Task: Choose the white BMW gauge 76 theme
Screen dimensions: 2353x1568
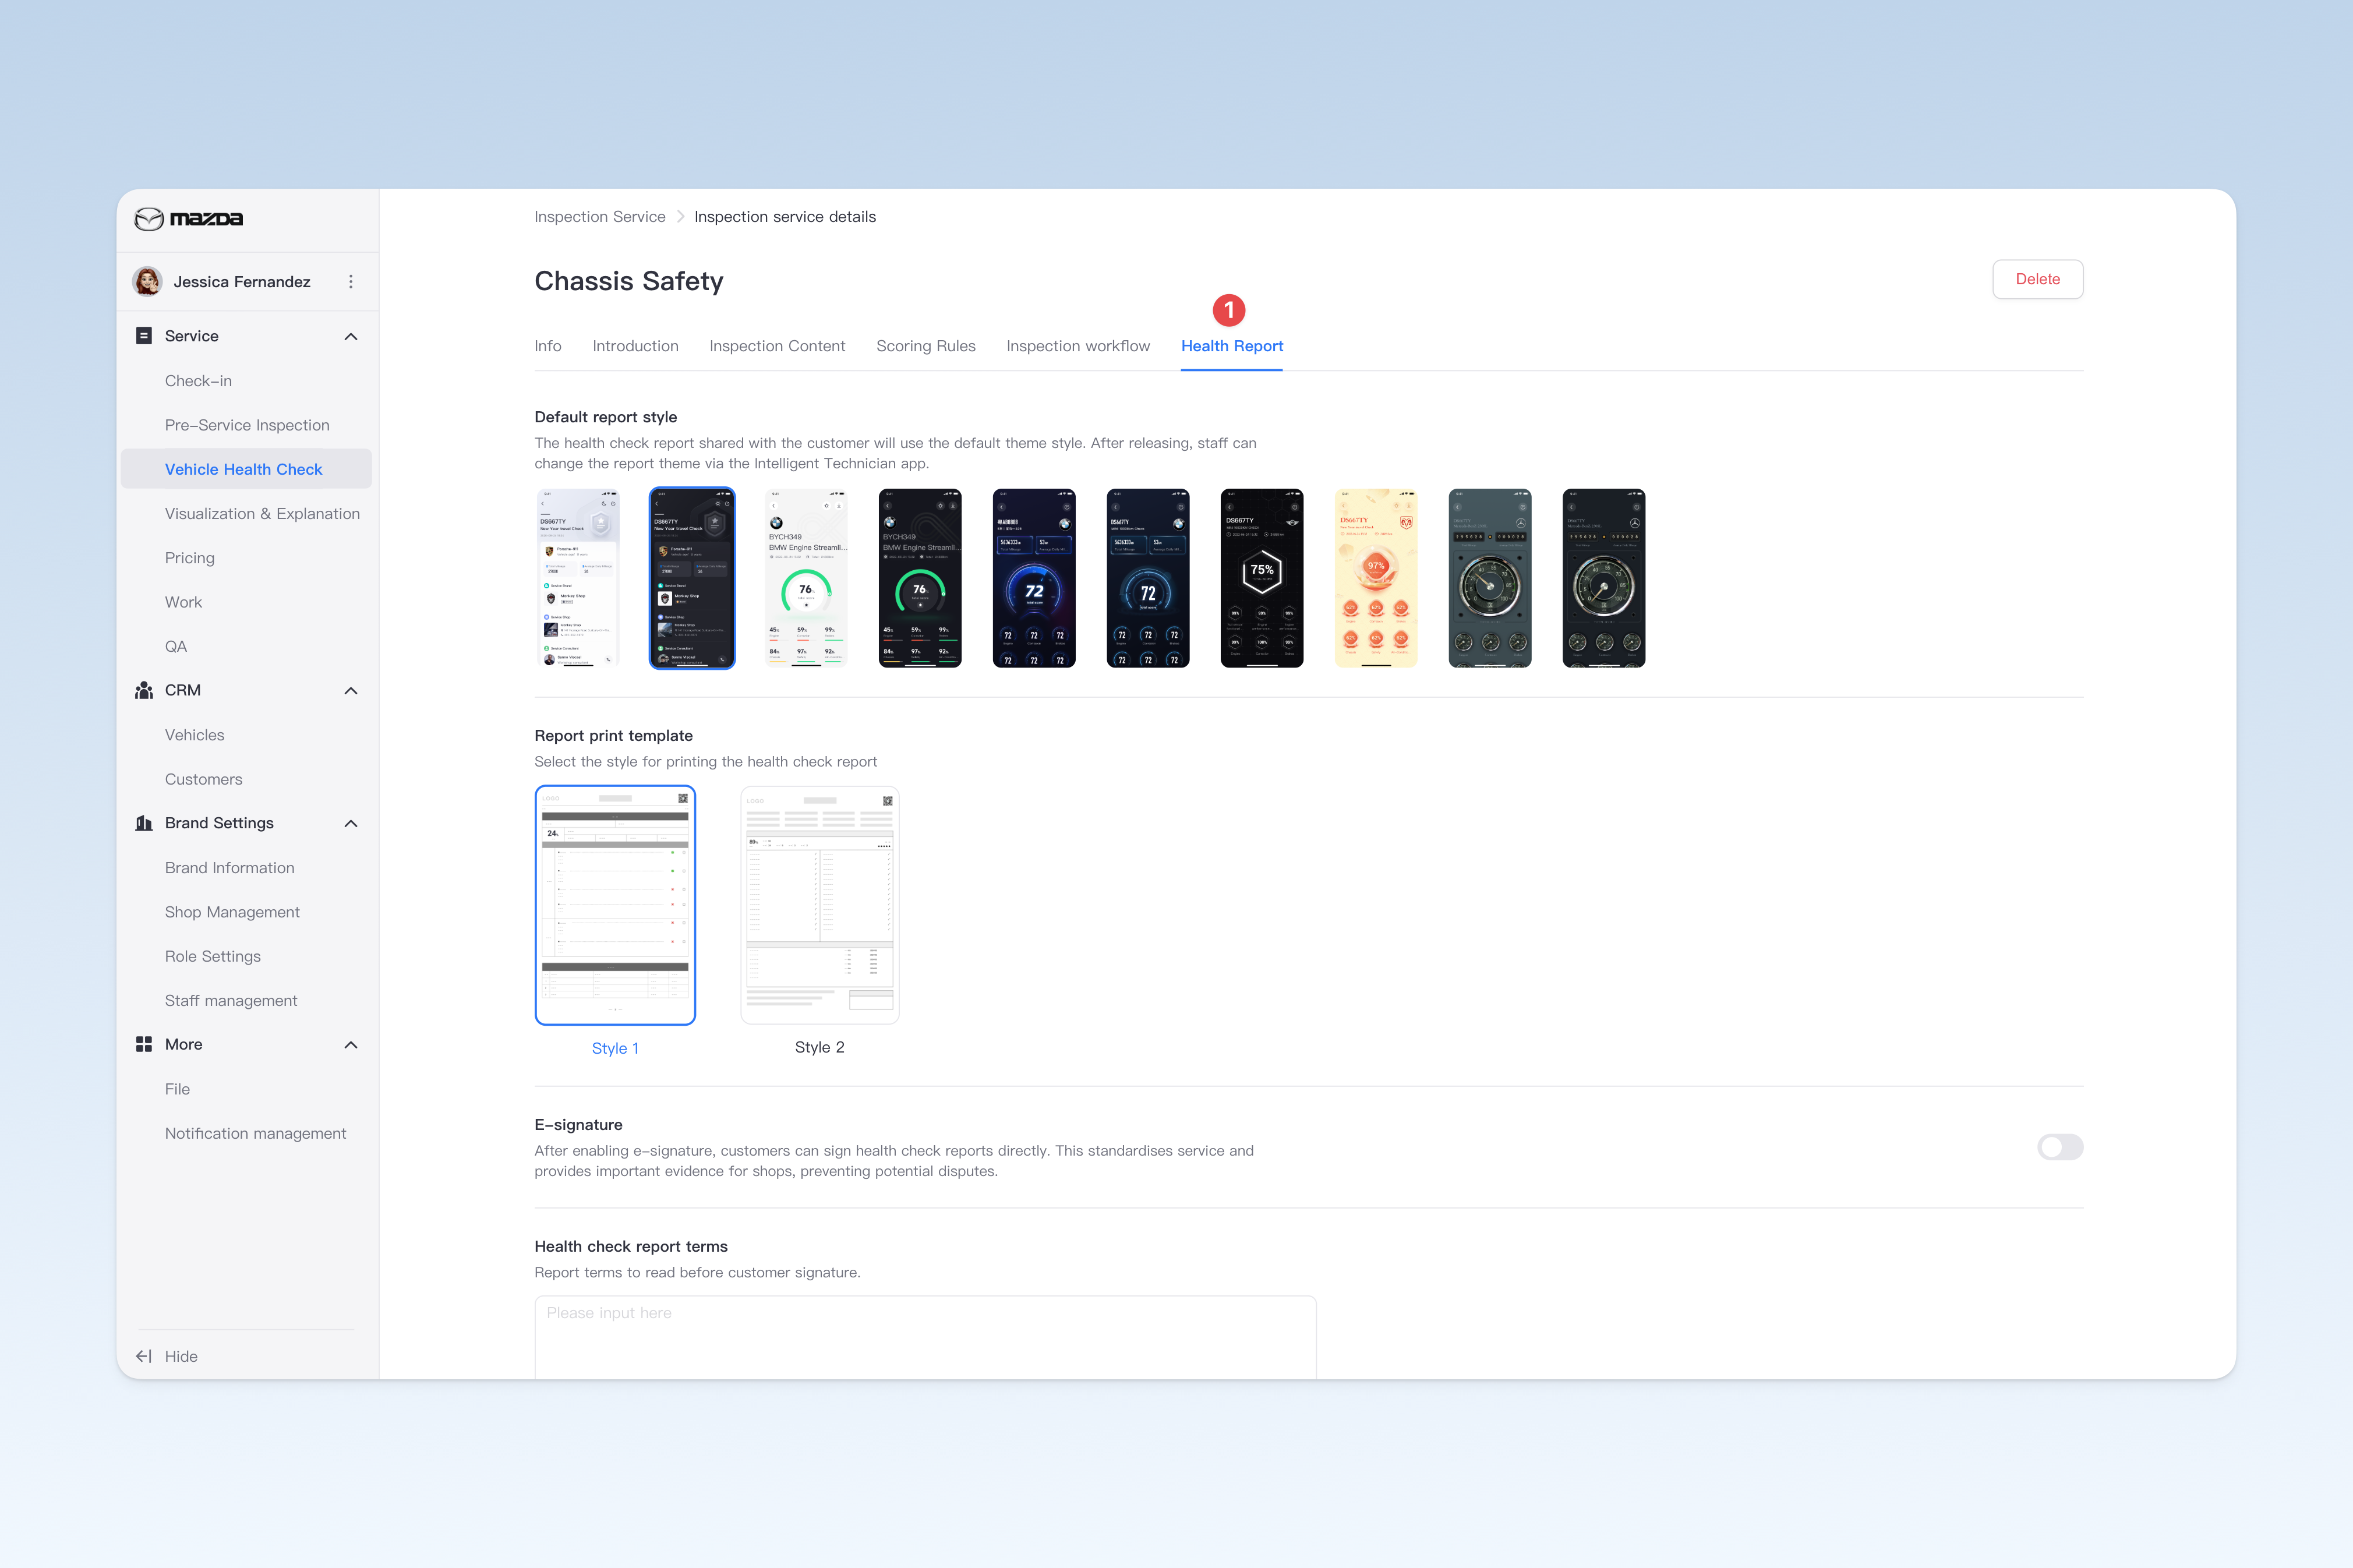Action: (806, 578)
